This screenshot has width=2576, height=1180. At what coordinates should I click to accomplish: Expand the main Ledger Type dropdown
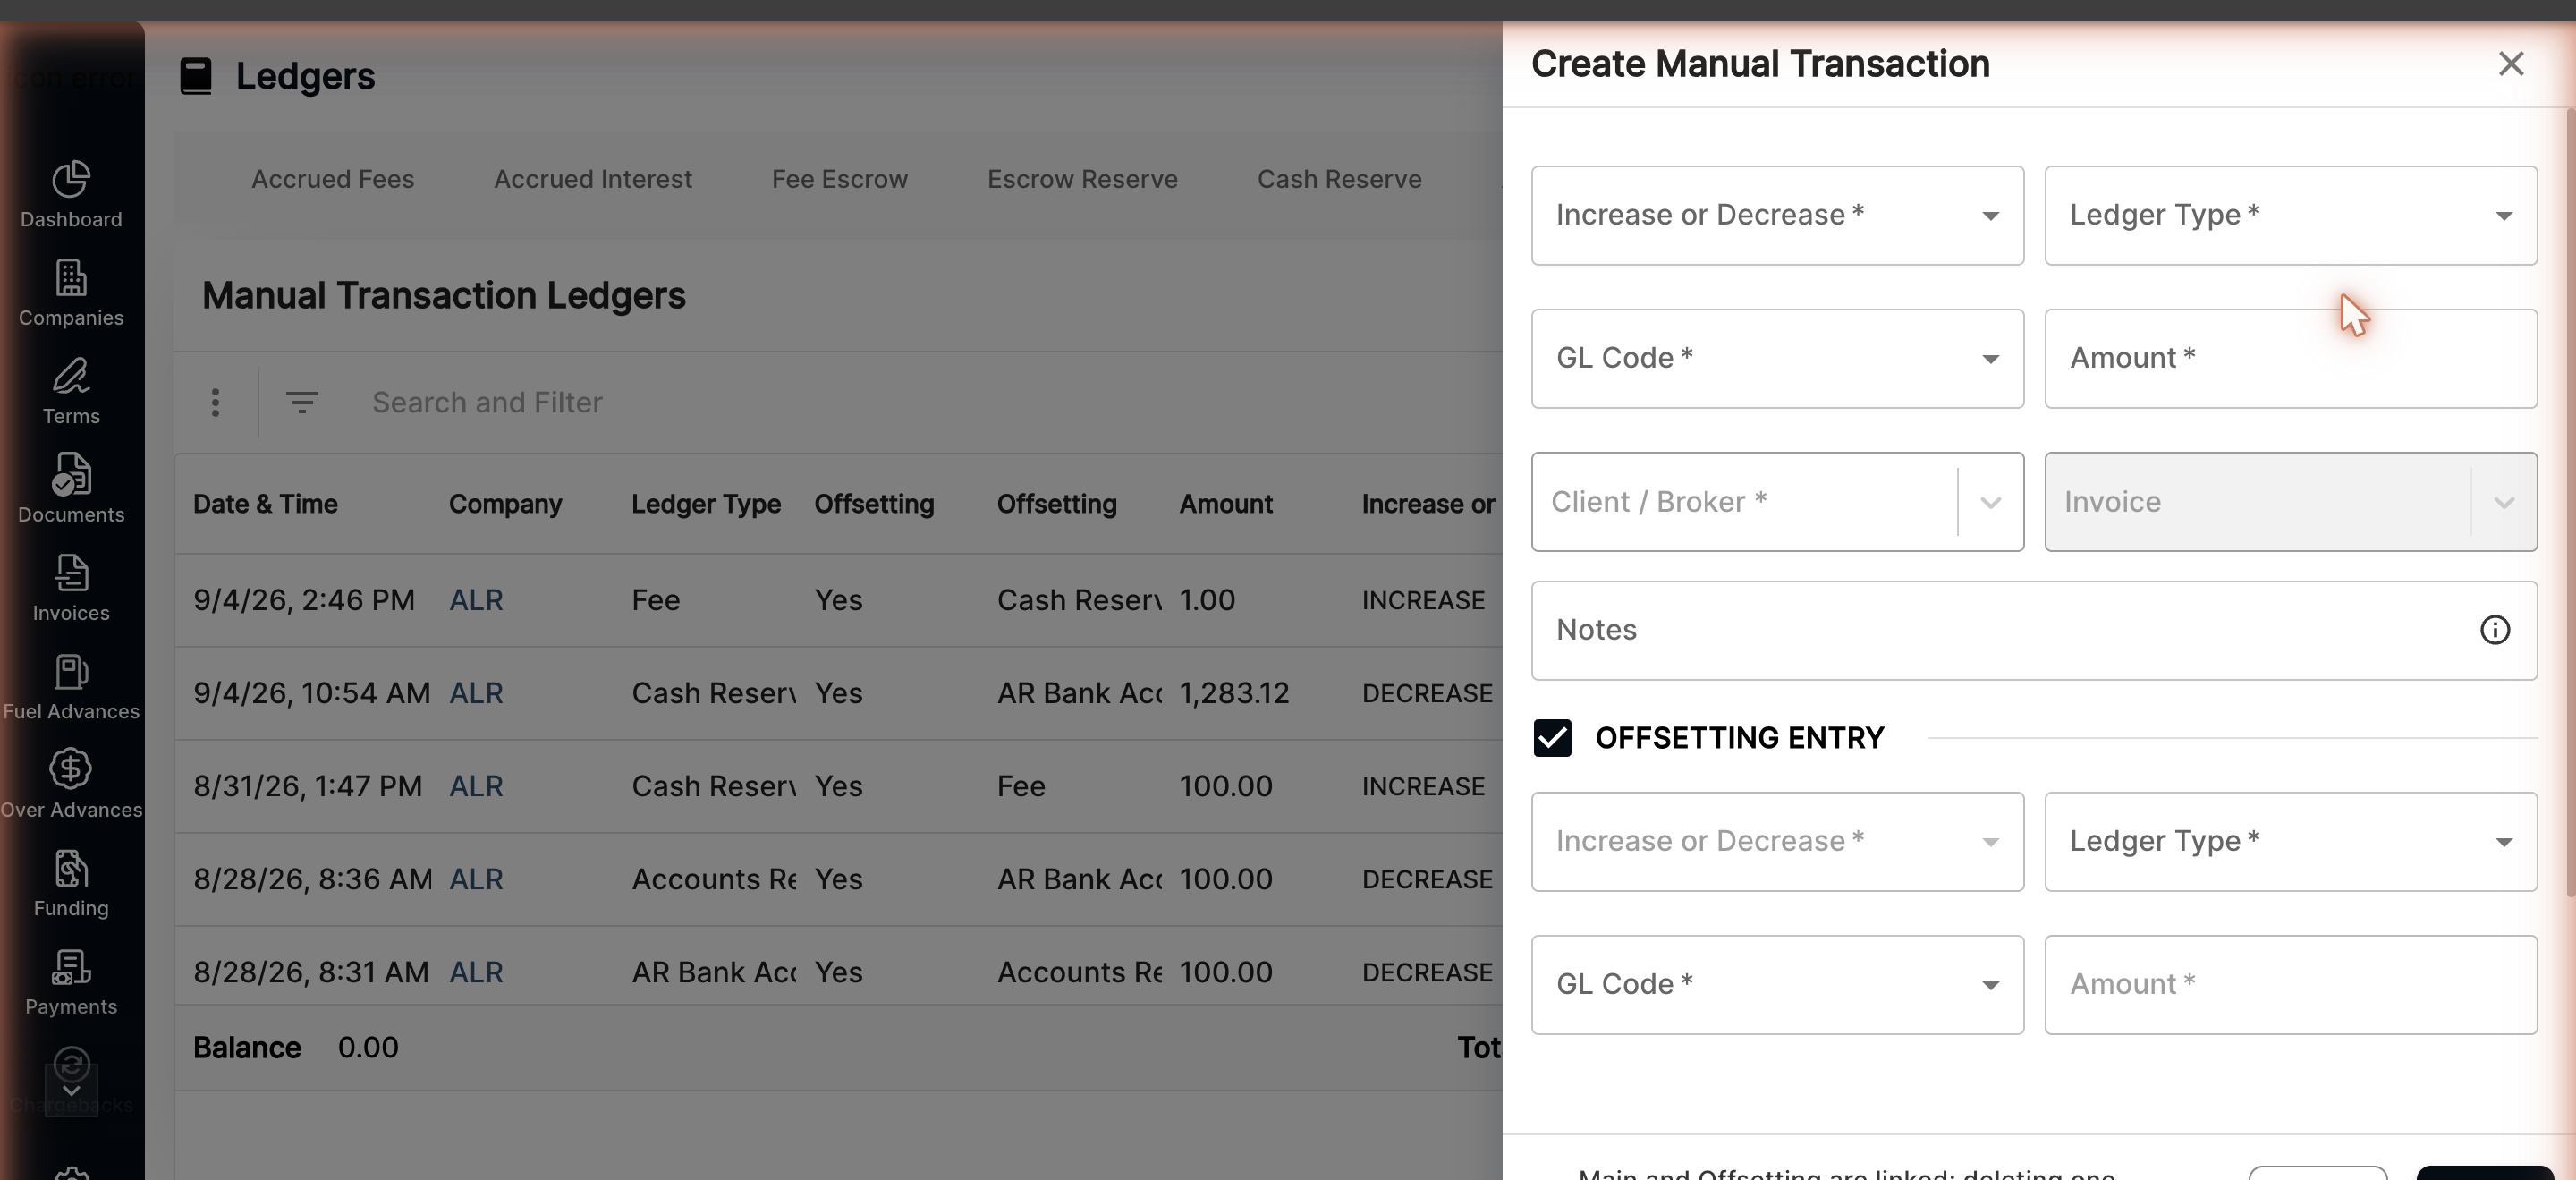(2290, 215)
